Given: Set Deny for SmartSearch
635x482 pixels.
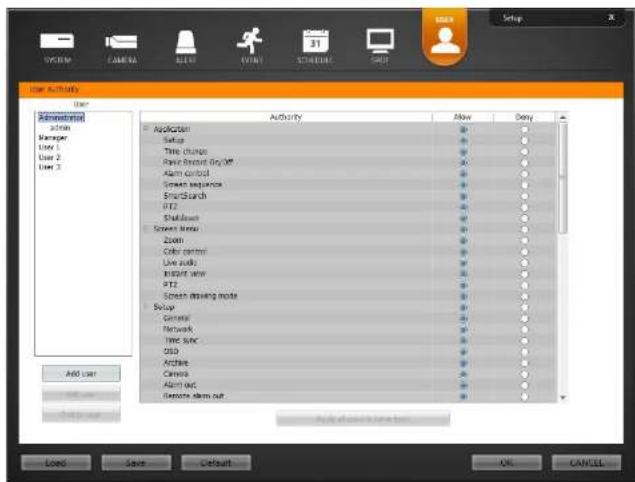Looking at the screenshot, I should point(524,196).
